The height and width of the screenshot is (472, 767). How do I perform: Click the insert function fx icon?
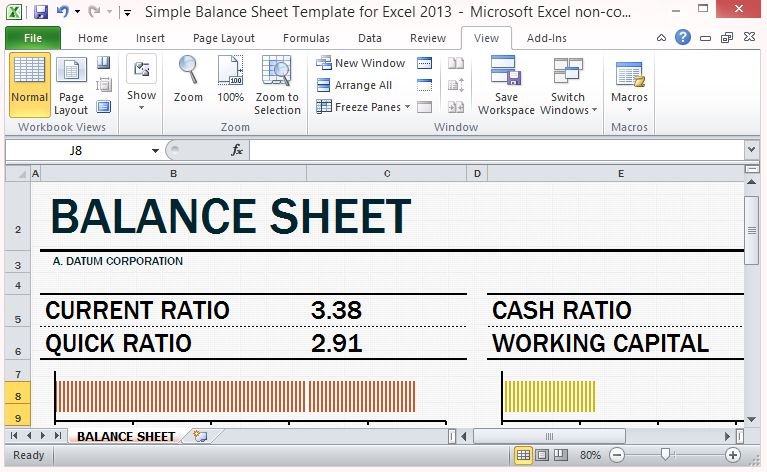(x=237, y=150)
